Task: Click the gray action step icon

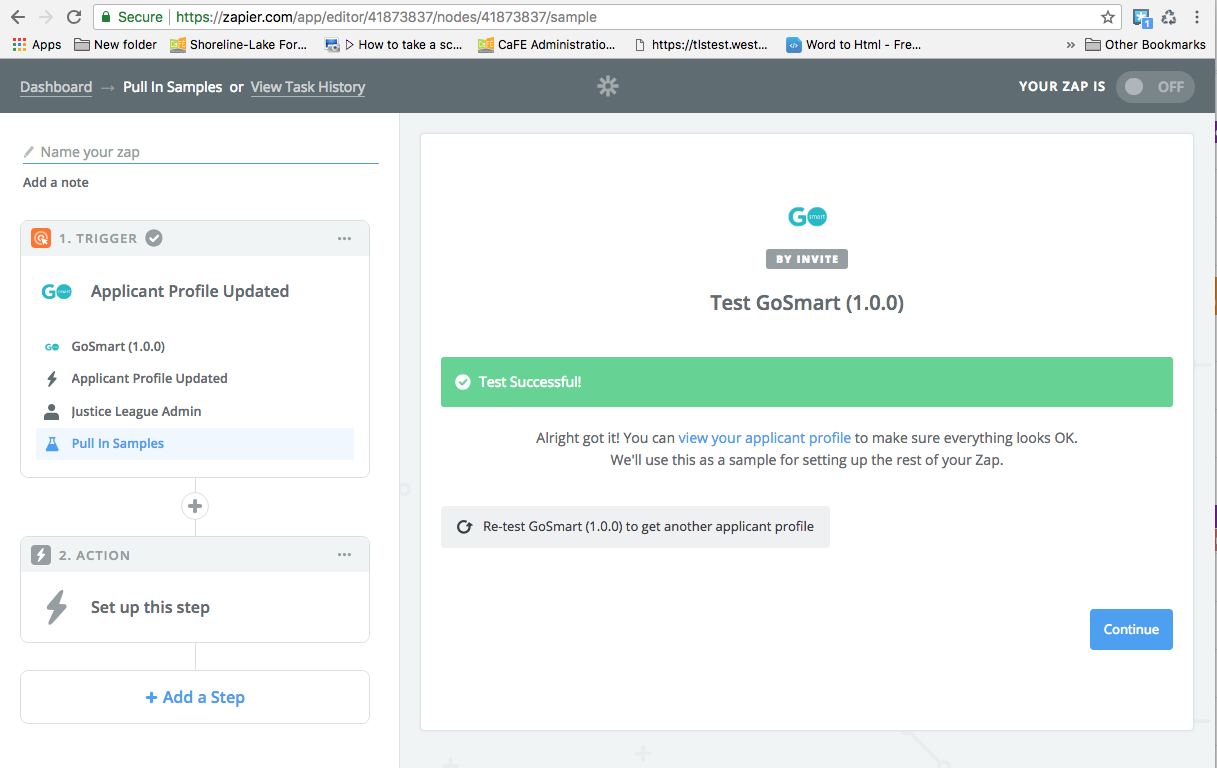Action: click(x=41, y=555)
